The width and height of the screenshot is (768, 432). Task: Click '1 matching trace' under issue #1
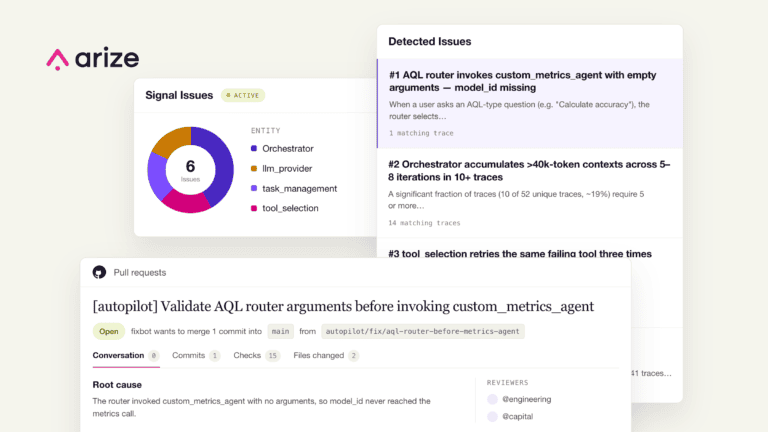click(x=421, y=133)
